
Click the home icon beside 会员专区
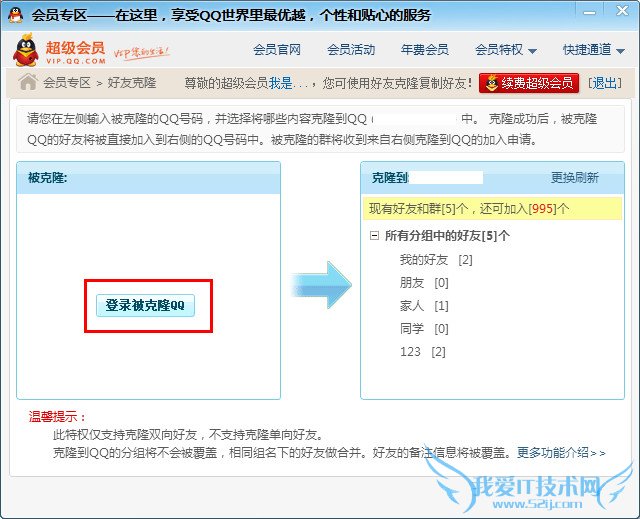pos(28,82)
